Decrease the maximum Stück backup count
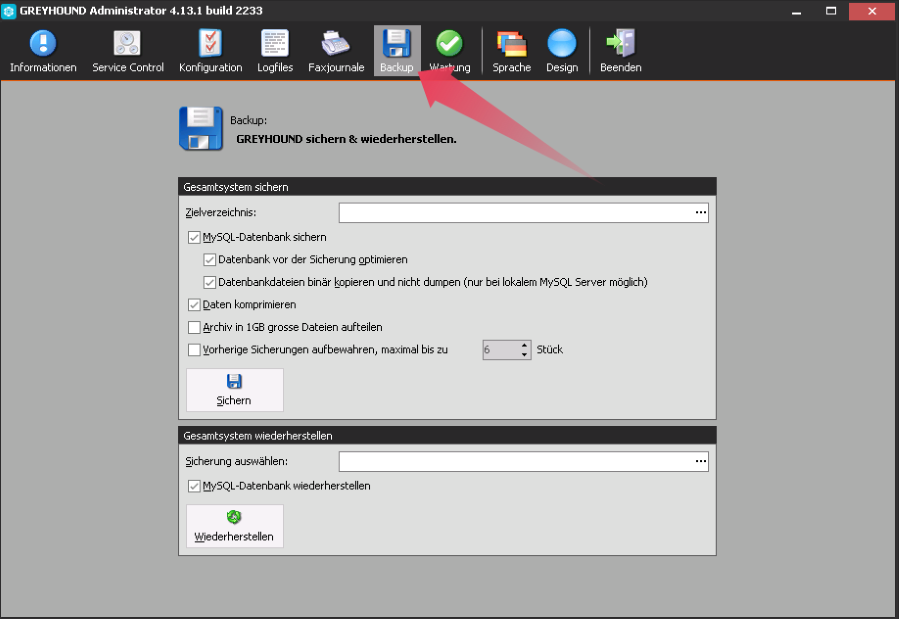The height and width of the screenshot is (619, 899). [x=525, y=354]
